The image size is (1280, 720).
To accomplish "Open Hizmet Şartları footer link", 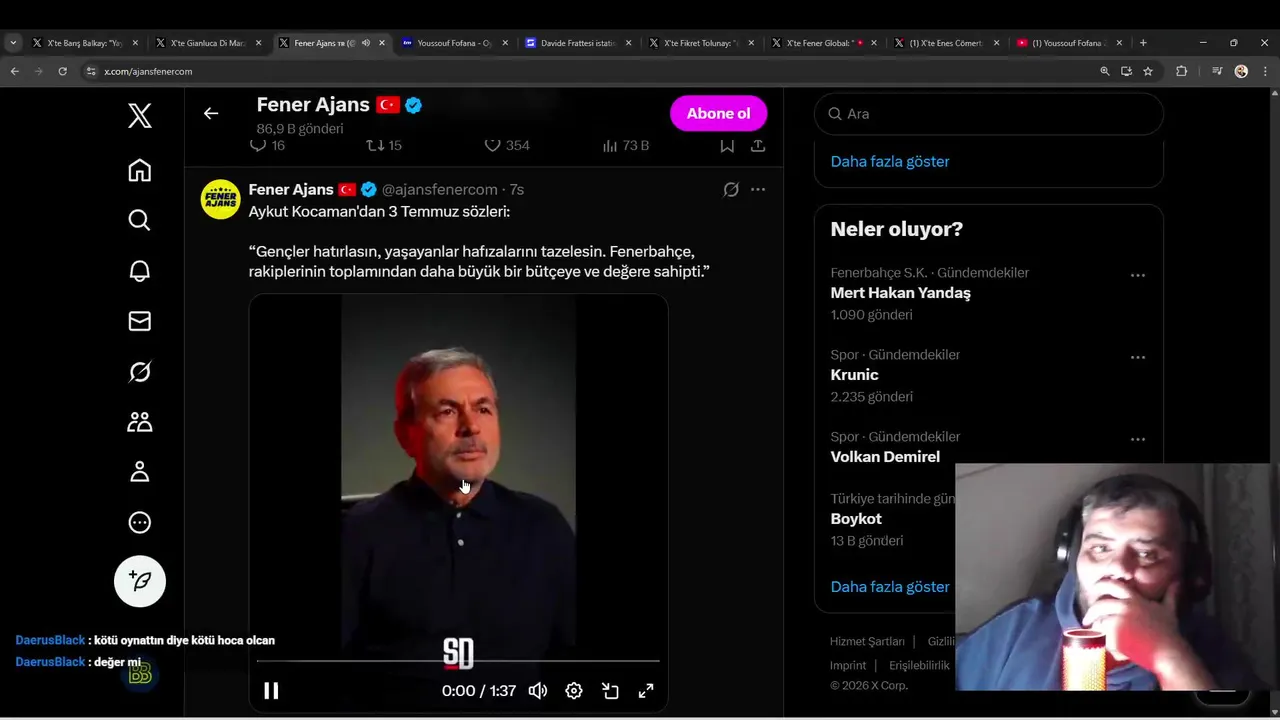I will (867, 641).
